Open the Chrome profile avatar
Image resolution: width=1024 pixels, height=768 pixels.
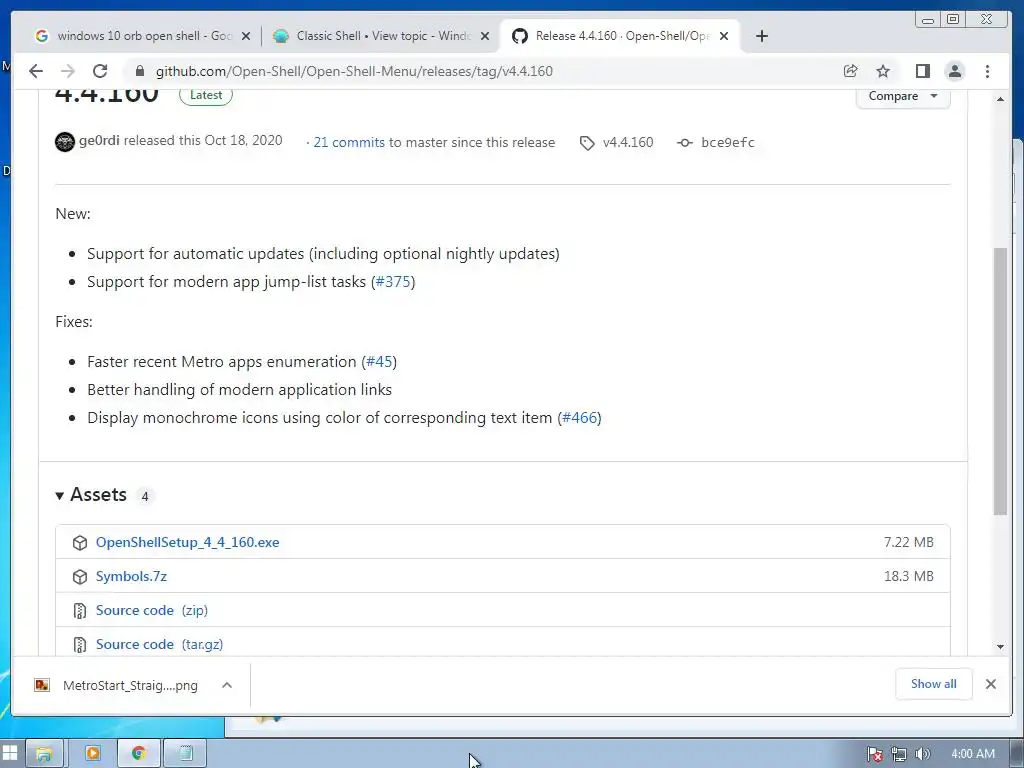(x=955, y=71)
